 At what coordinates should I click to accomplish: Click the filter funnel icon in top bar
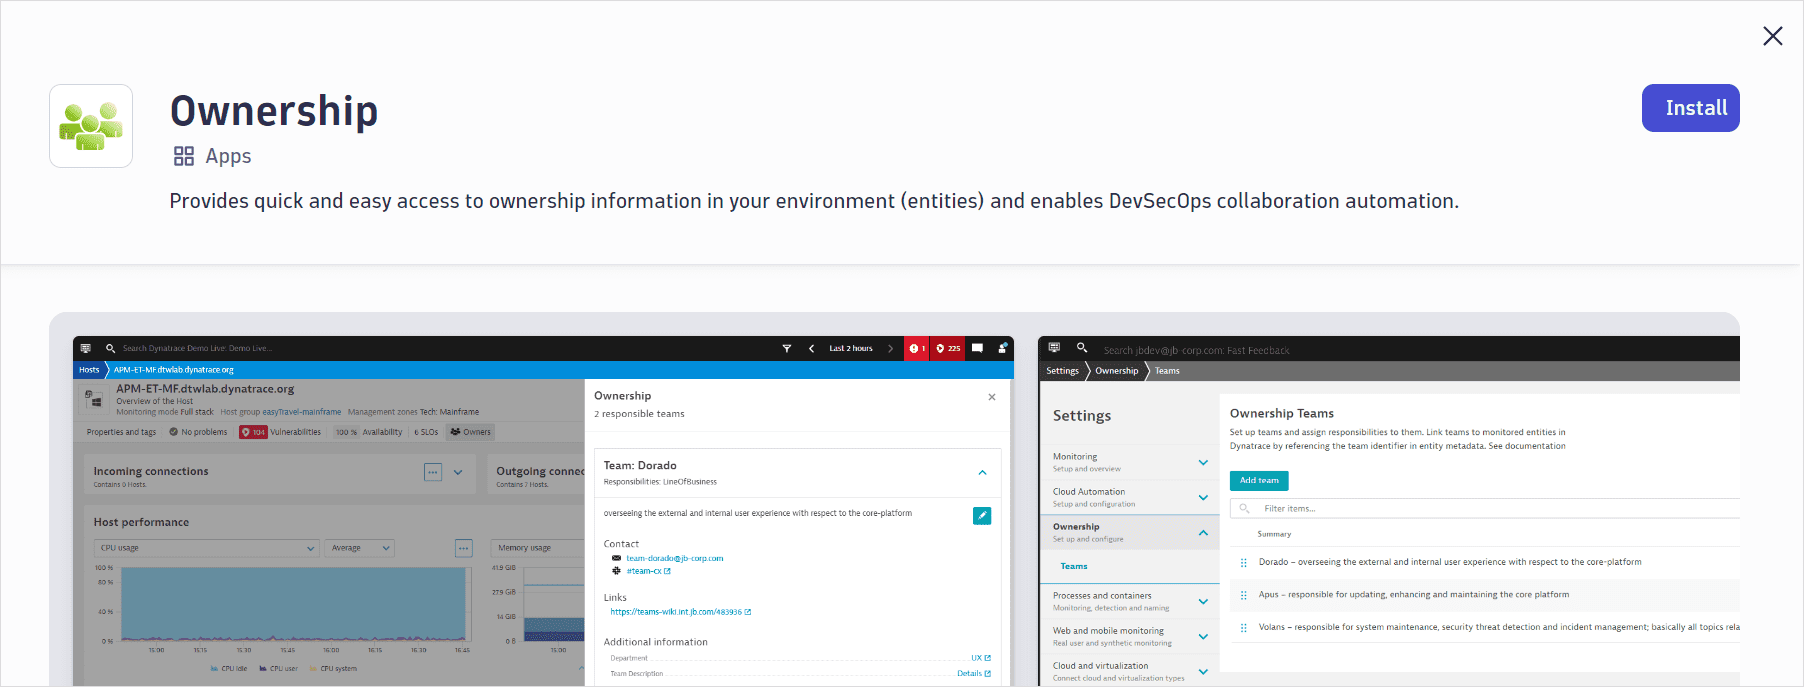pyautogui.click(x=786, y=348)
